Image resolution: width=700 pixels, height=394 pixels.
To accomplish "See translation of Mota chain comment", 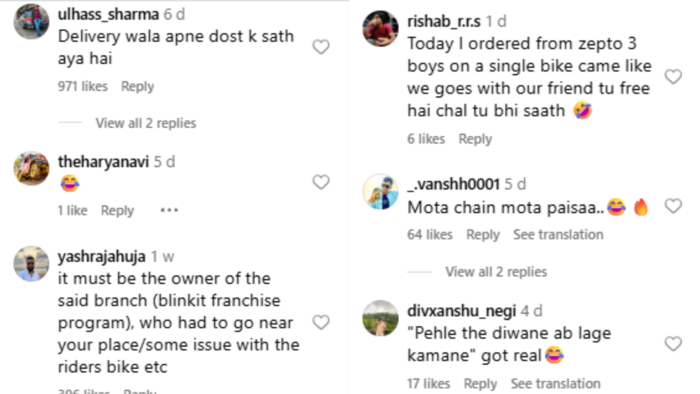I will pyautogui.click(x=558, y=235).
